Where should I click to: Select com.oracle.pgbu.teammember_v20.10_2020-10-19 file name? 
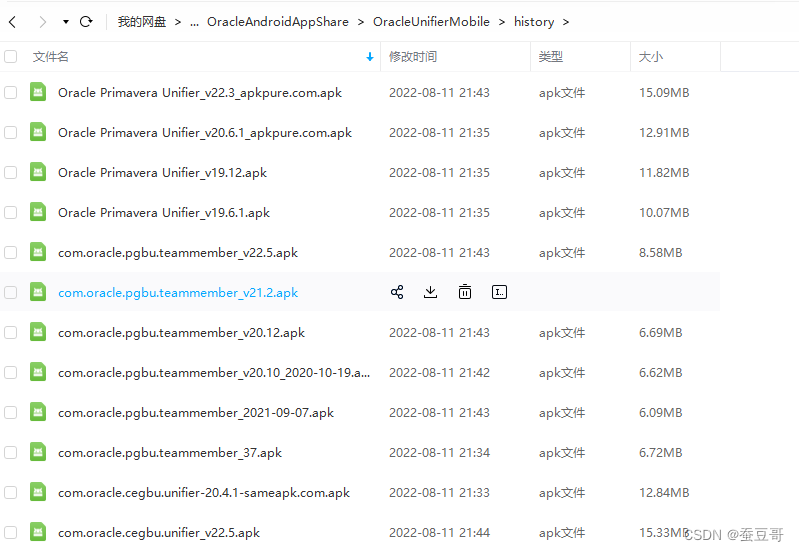214,373
